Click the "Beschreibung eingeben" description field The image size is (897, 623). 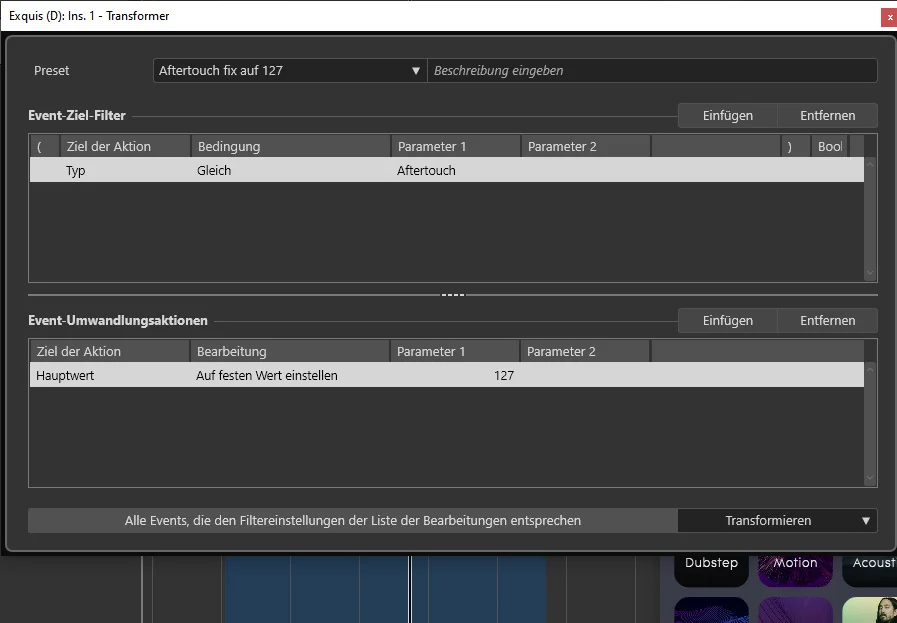pos(650,70)
